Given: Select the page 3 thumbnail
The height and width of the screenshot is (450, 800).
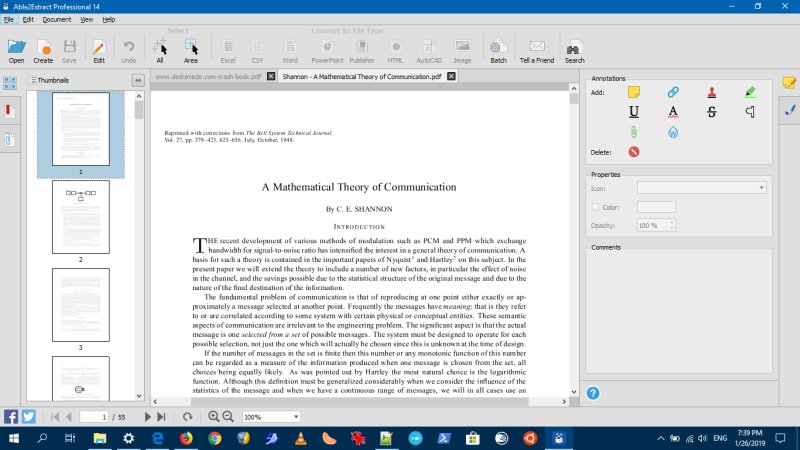Looking at the screenshot, I should tap(81, 305).
